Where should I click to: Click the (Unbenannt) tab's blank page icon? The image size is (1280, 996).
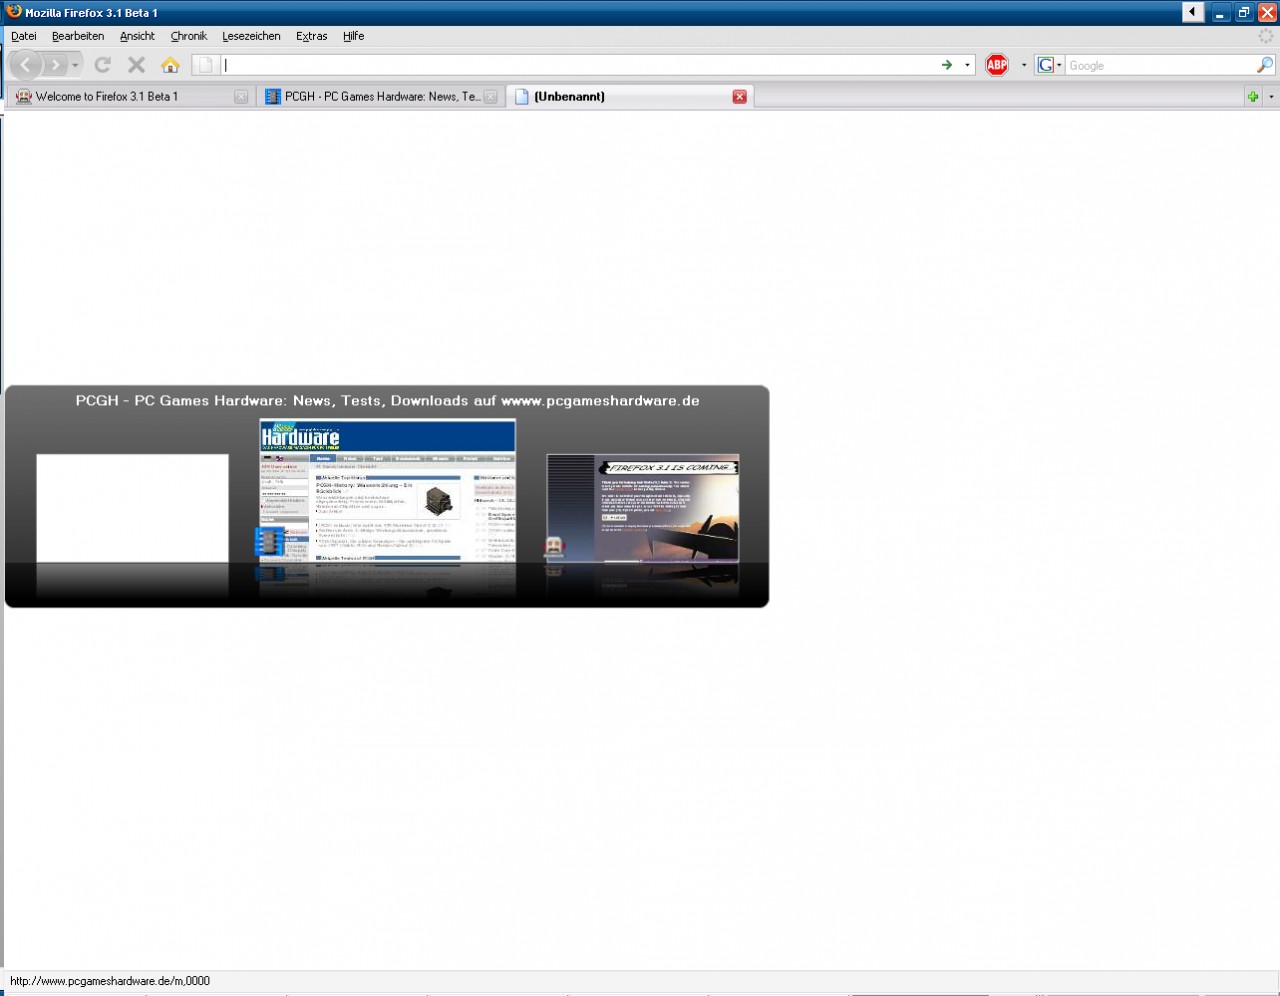(x=522, y=97)
